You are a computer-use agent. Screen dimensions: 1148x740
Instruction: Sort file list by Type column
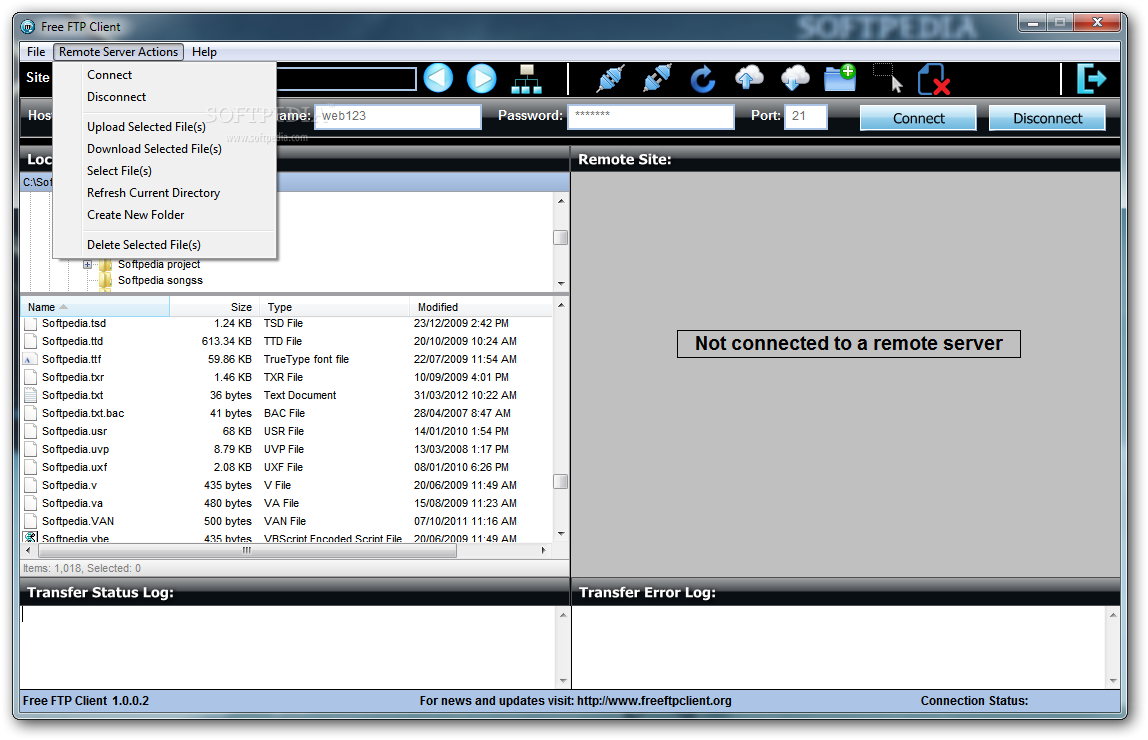coord(334,307)
